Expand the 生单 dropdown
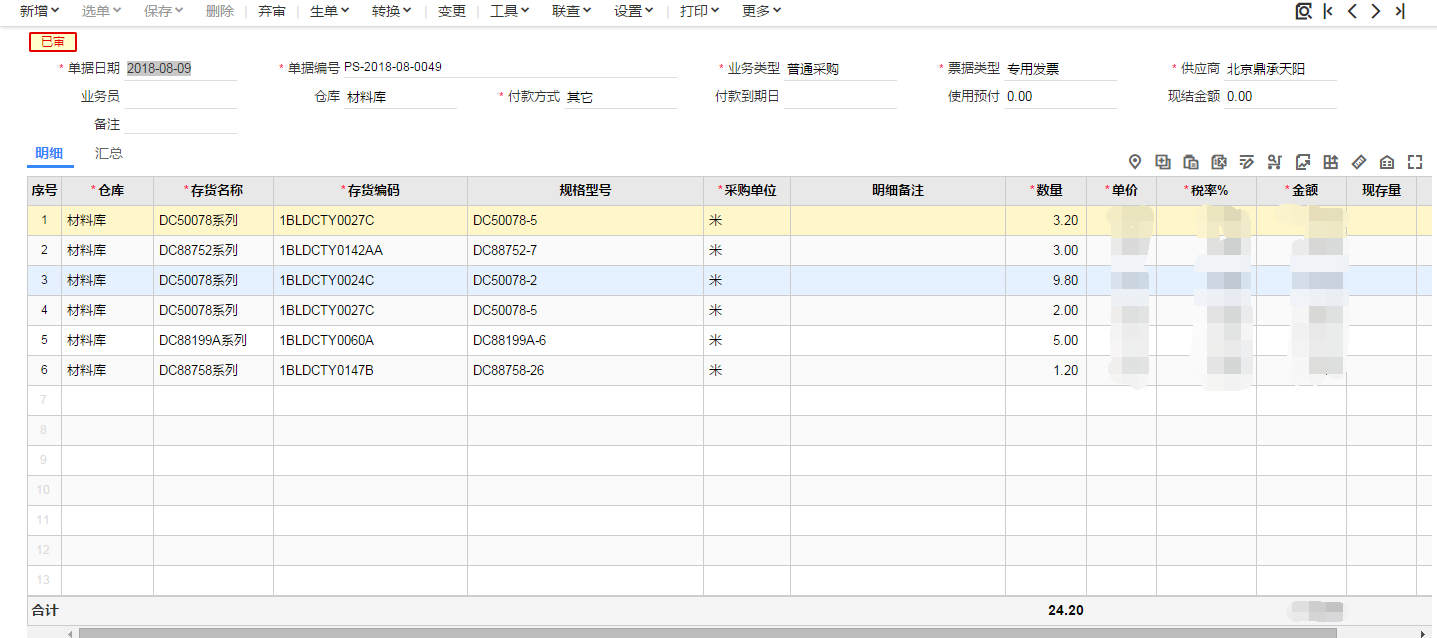This screenshot has width=1437, height=638. click(x=329, y=11)
